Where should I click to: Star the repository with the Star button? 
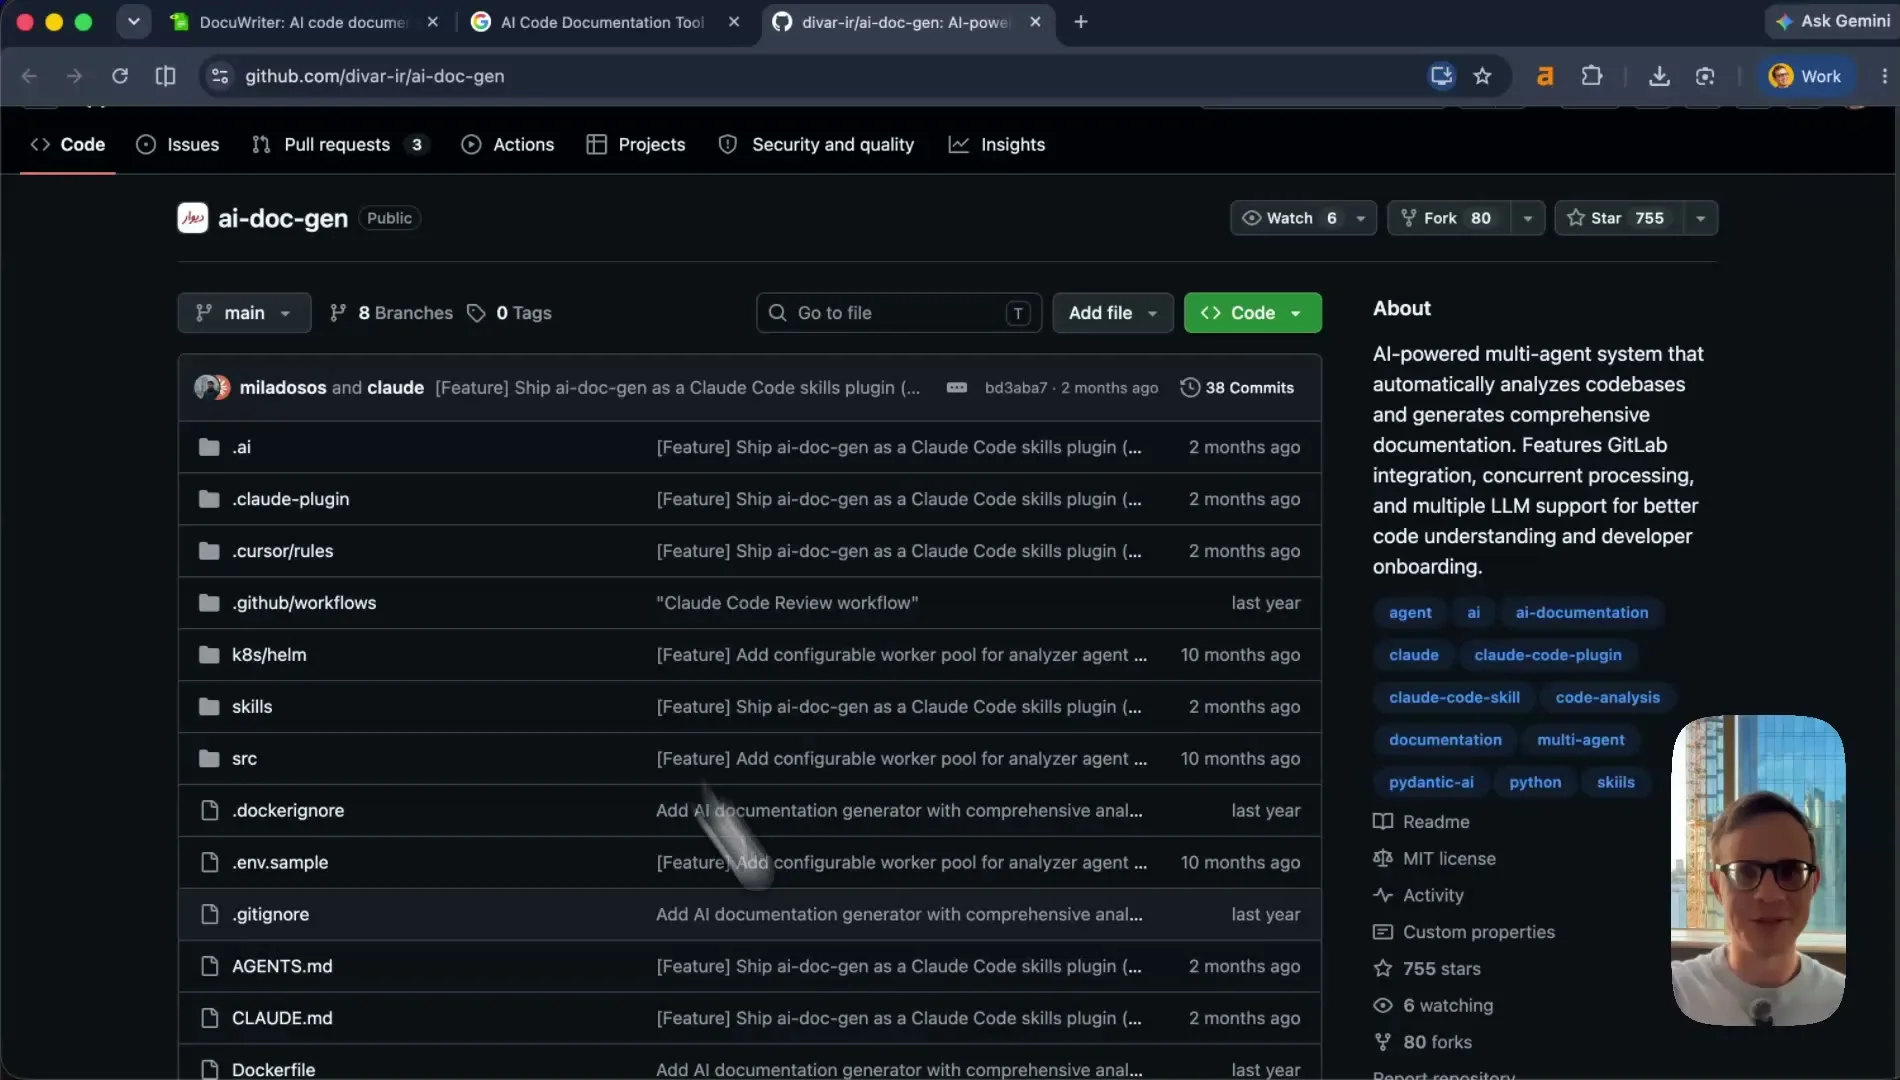pyautogui.click(x=1618, y=218)
